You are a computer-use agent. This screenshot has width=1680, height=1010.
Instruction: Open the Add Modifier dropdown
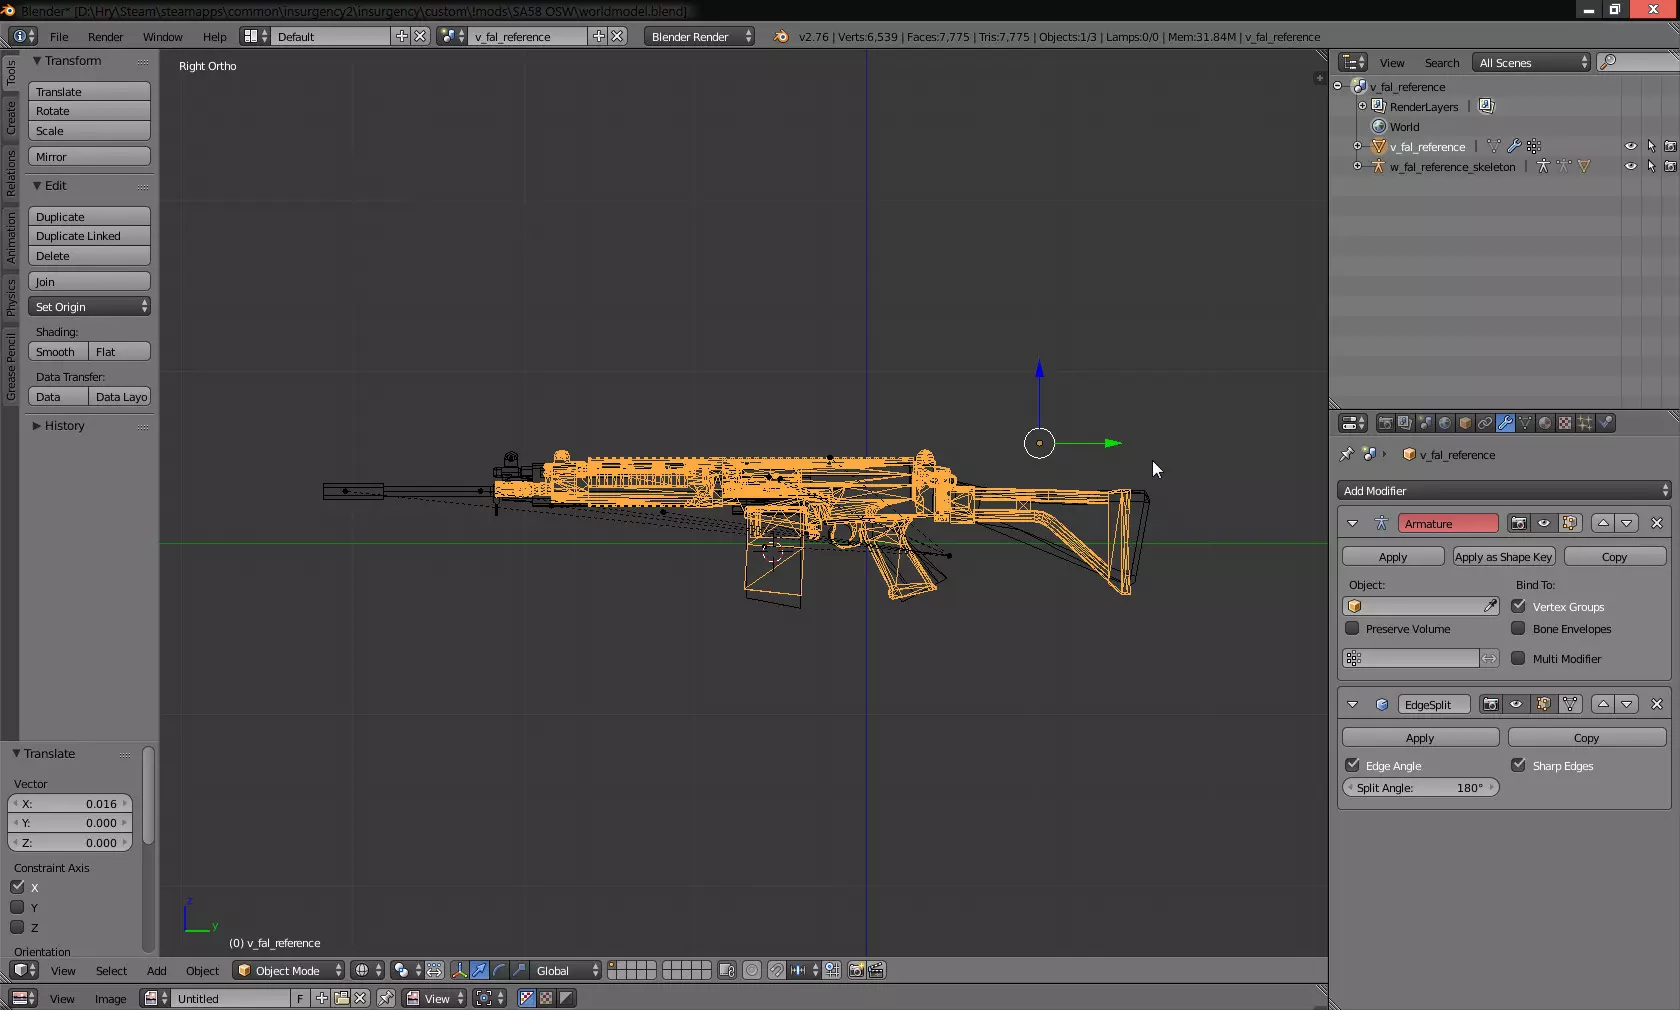tap(1504, 490)
